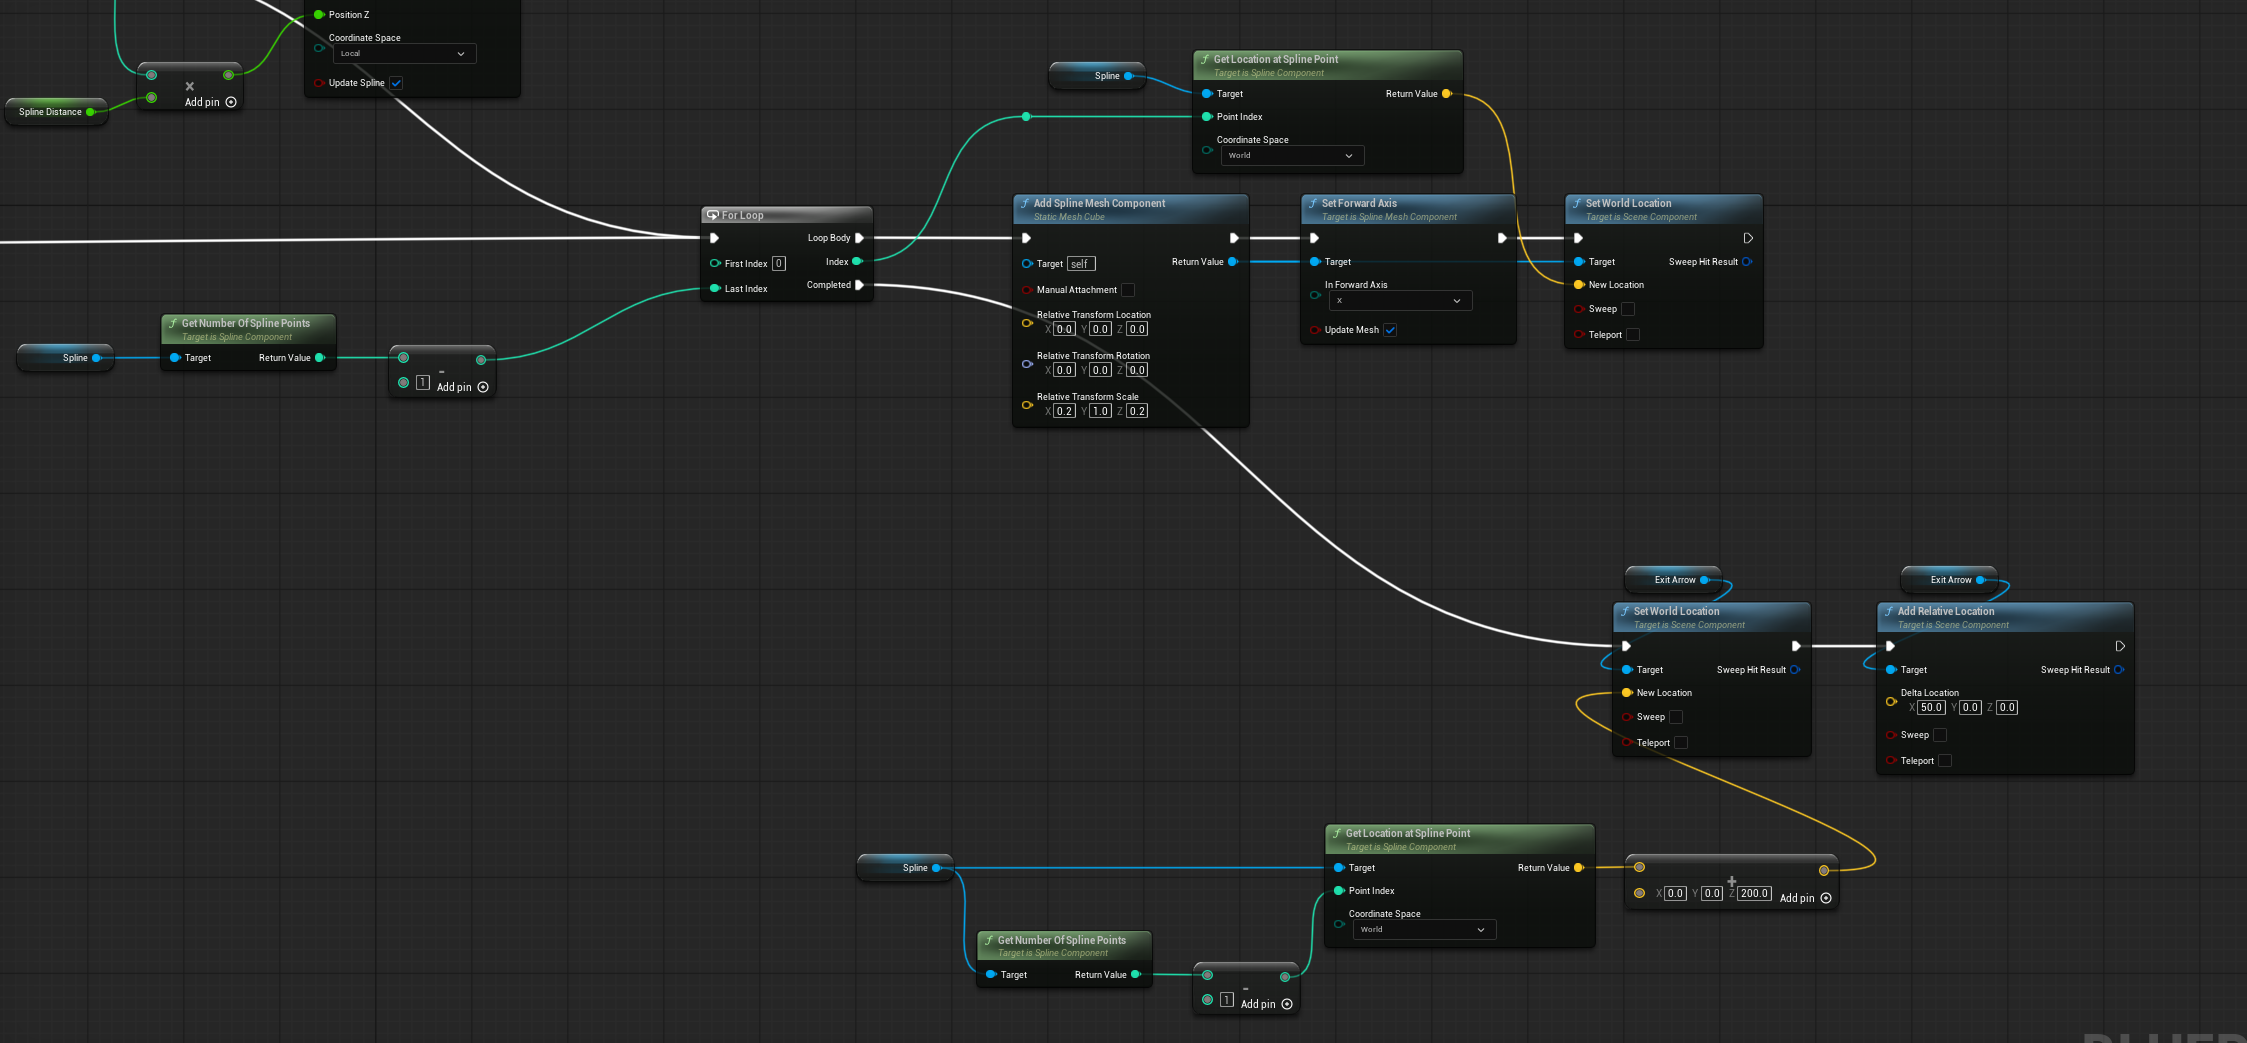Select bottom Get Number Of Spline Points title
The width and height of the screenshot is (2247, 1043).
[x=1062, y=940]
